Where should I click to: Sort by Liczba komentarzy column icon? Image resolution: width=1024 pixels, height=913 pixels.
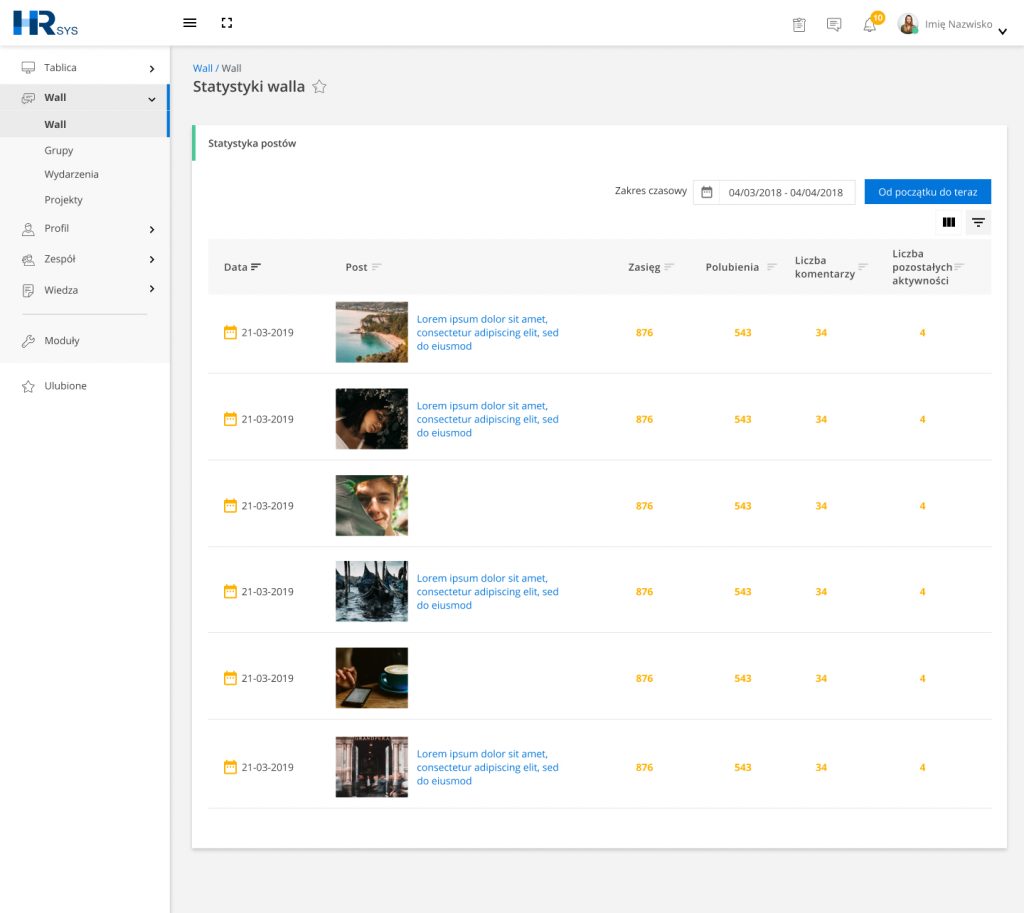863,266
